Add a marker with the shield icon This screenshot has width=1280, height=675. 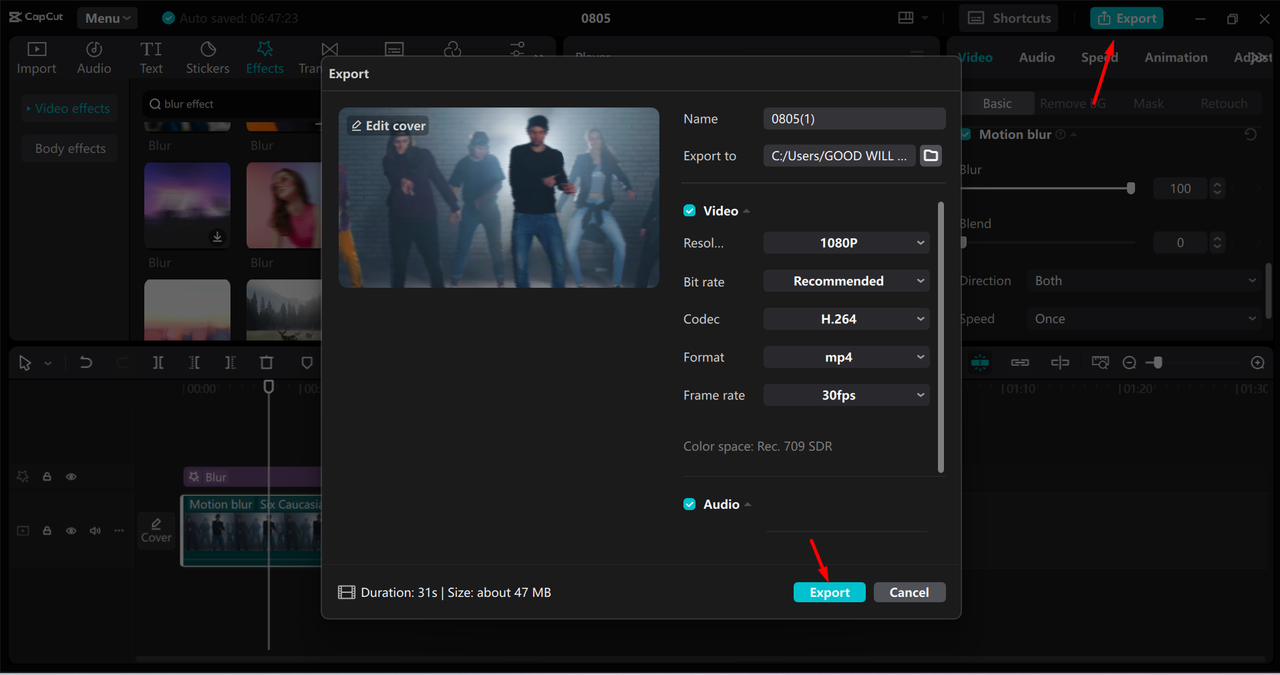pos(307,363)
